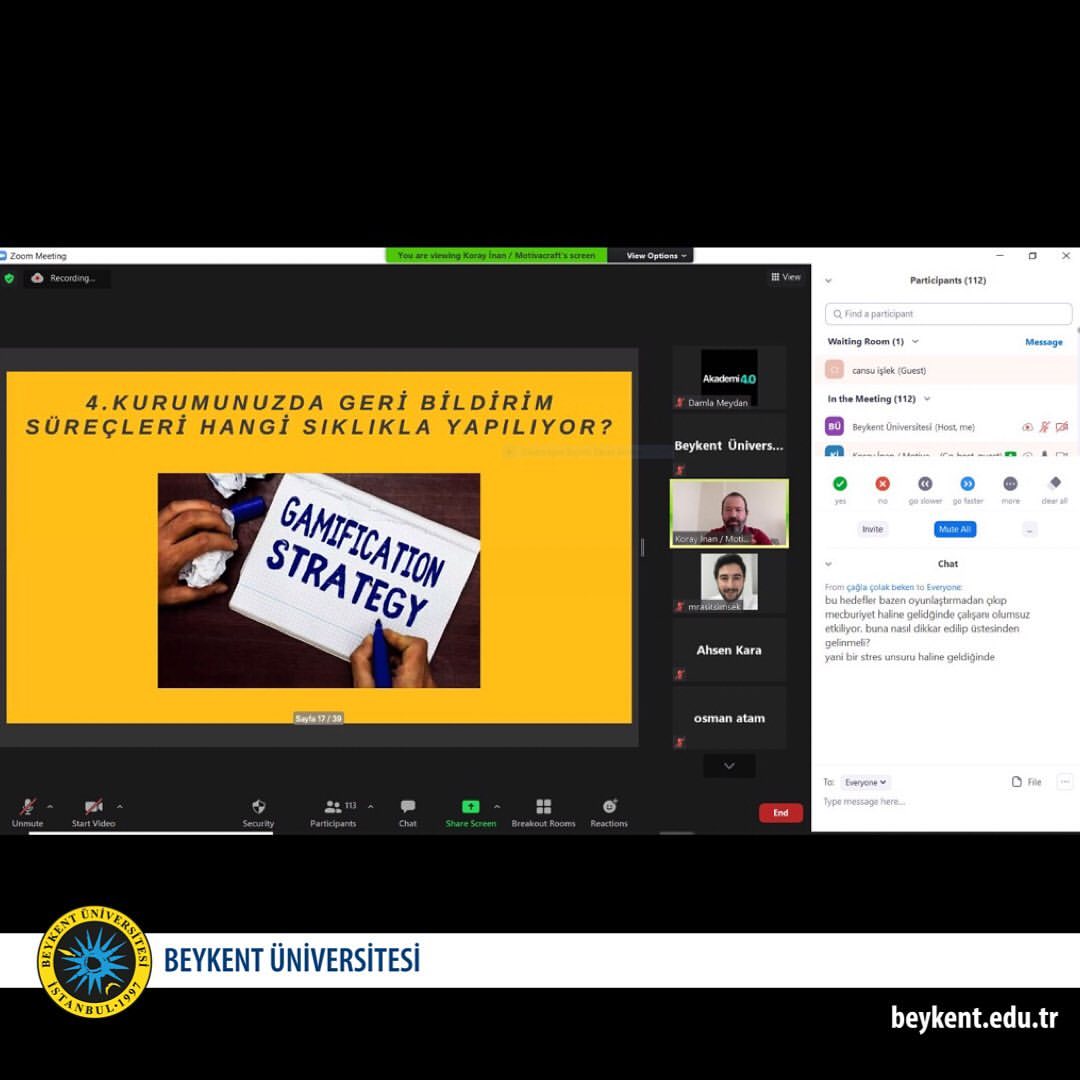1080x1080 pixels.
Task: Unmute the microphone in Zoom toolbar
Action: pos(28,812)
